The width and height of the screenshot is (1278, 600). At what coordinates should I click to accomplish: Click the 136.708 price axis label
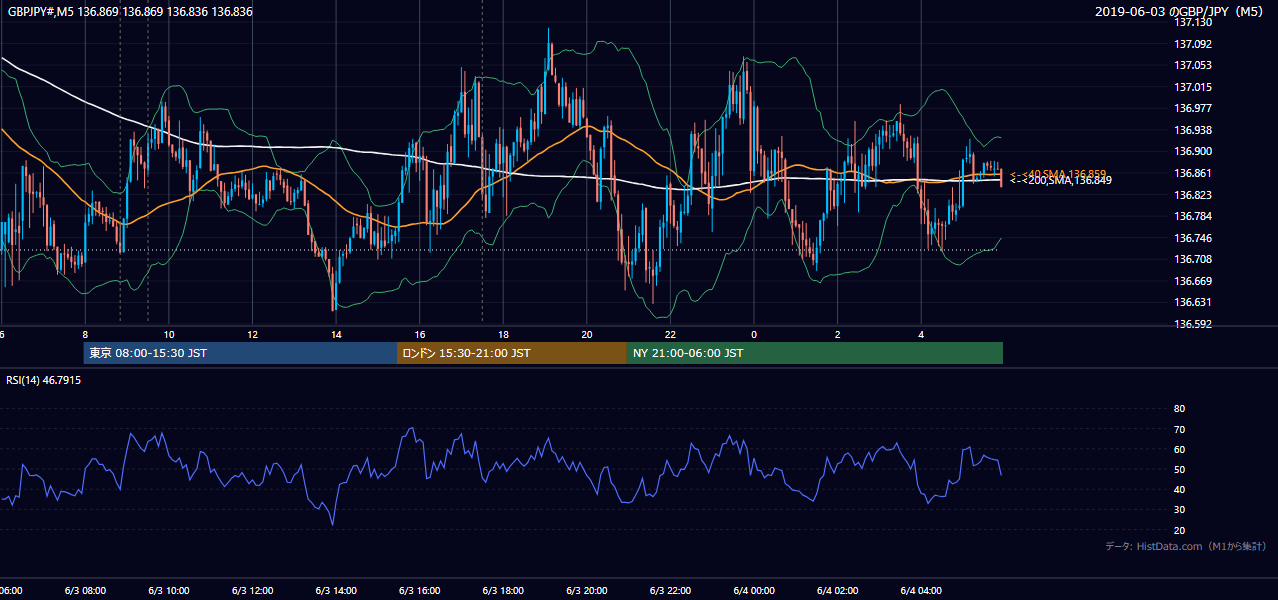1192,259
